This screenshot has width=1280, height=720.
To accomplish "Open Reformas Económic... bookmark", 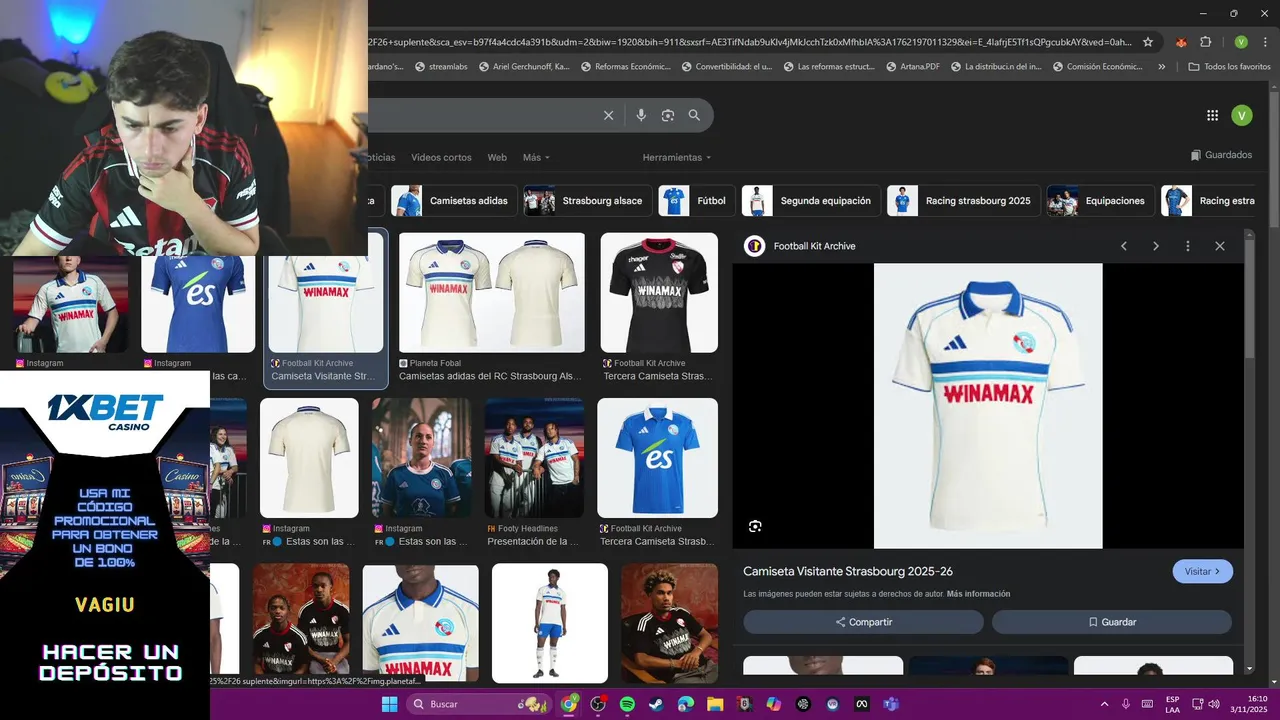I will point(624,67).
